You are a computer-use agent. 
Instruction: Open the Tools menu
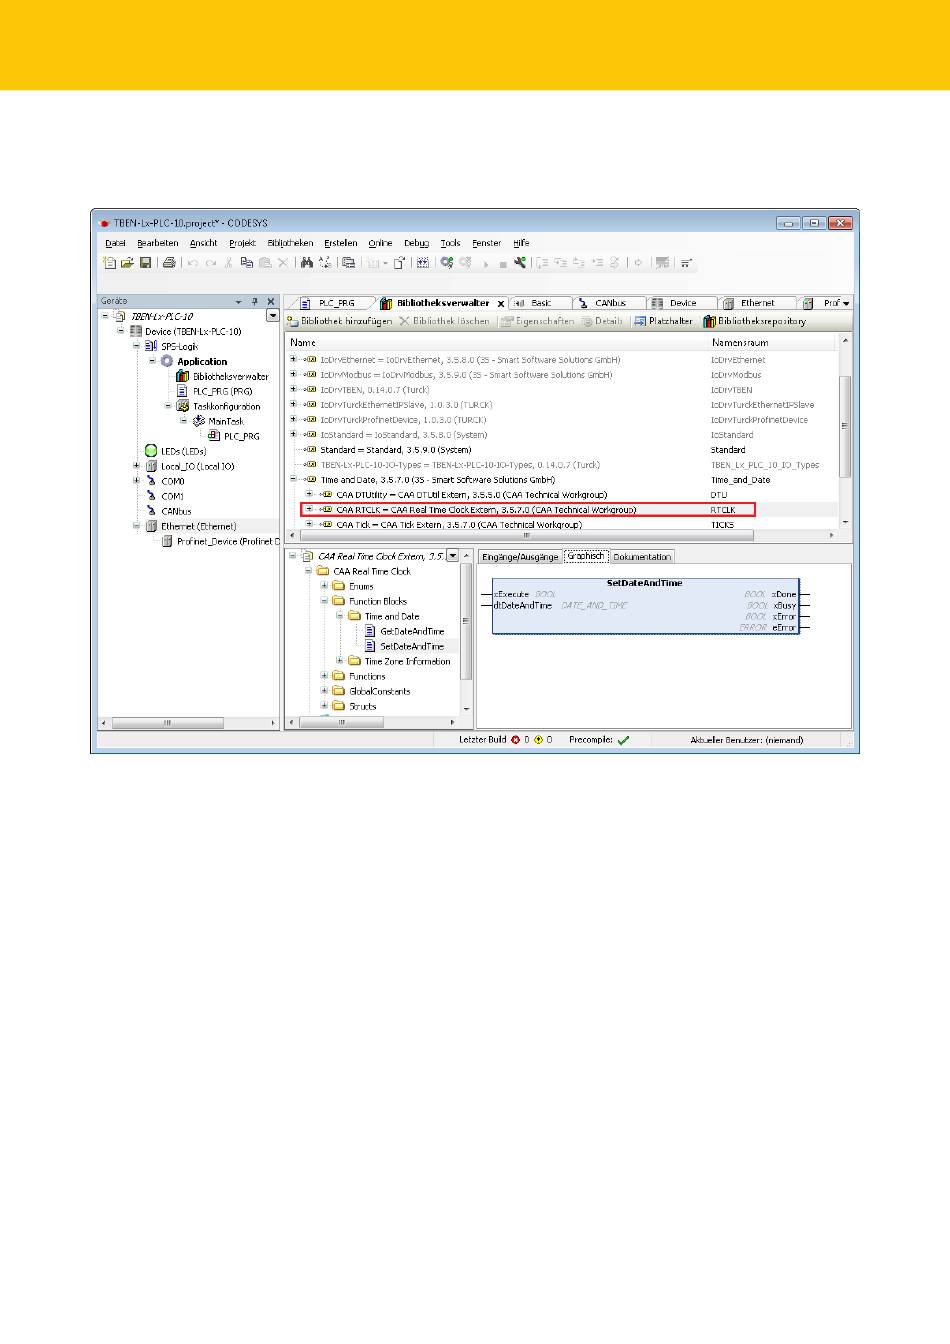pos(451,243)
